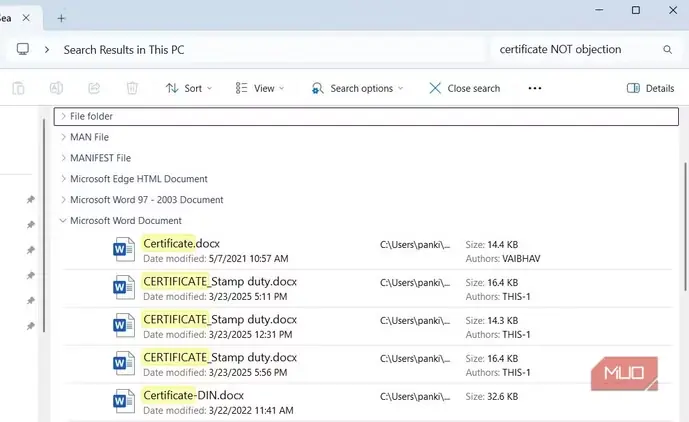Screen dimensions: 689x422
Task: Click Word icon for file modified 5:56 PM
Action: click(x=124, y=363)
